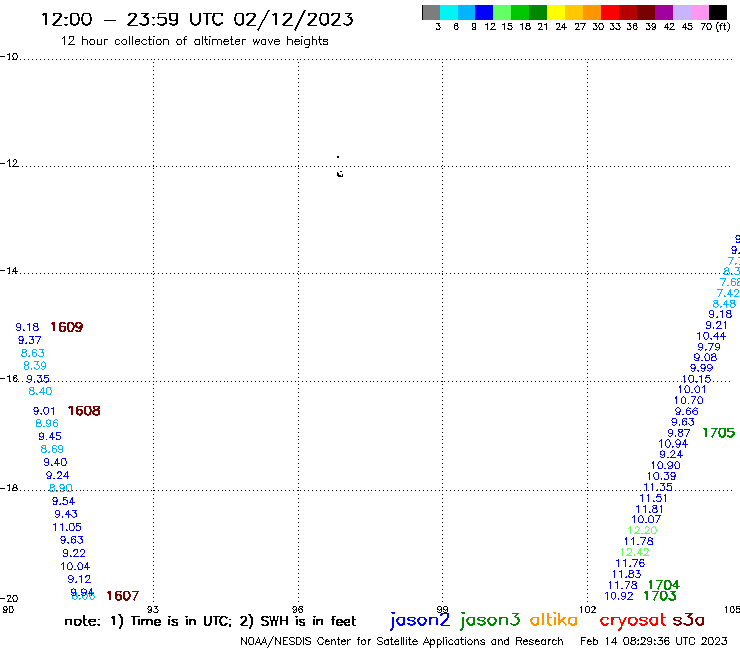
Task: Click the 'altika' satellite legend label
Action: (x=554, y=620)
